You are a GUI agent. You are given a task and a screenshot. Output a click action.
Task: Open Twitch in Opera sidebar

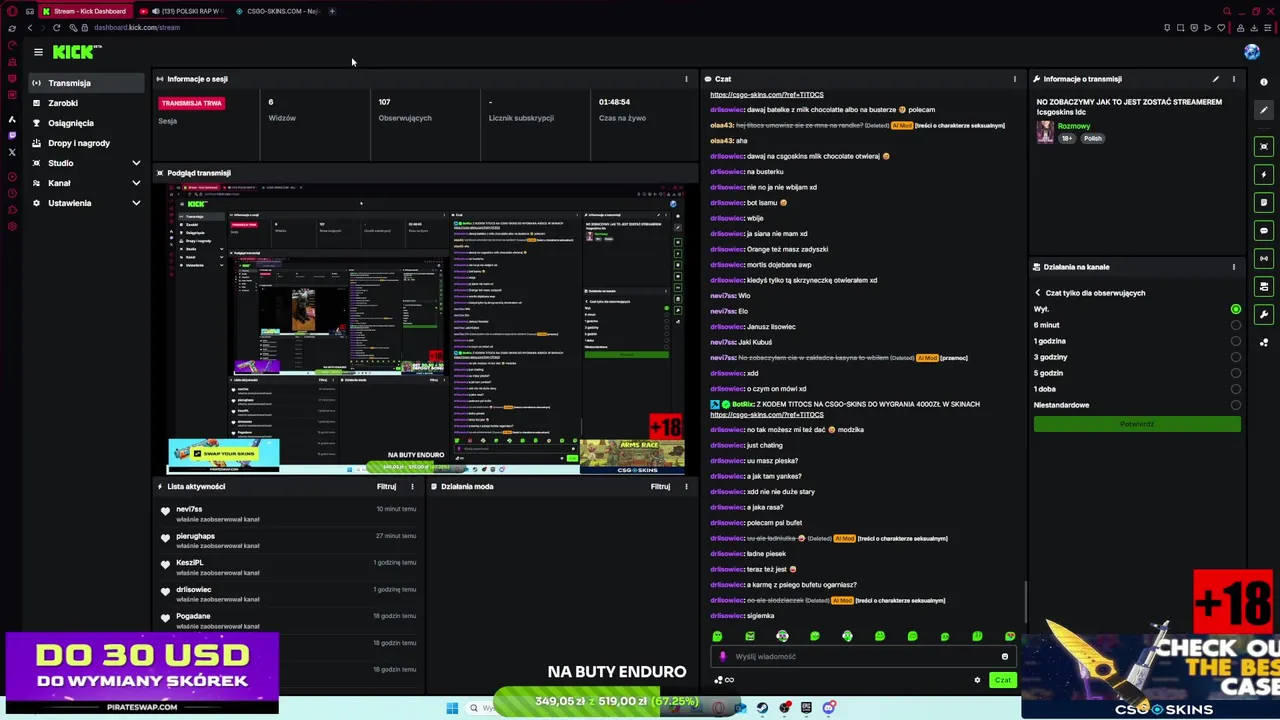coord(12,137)
